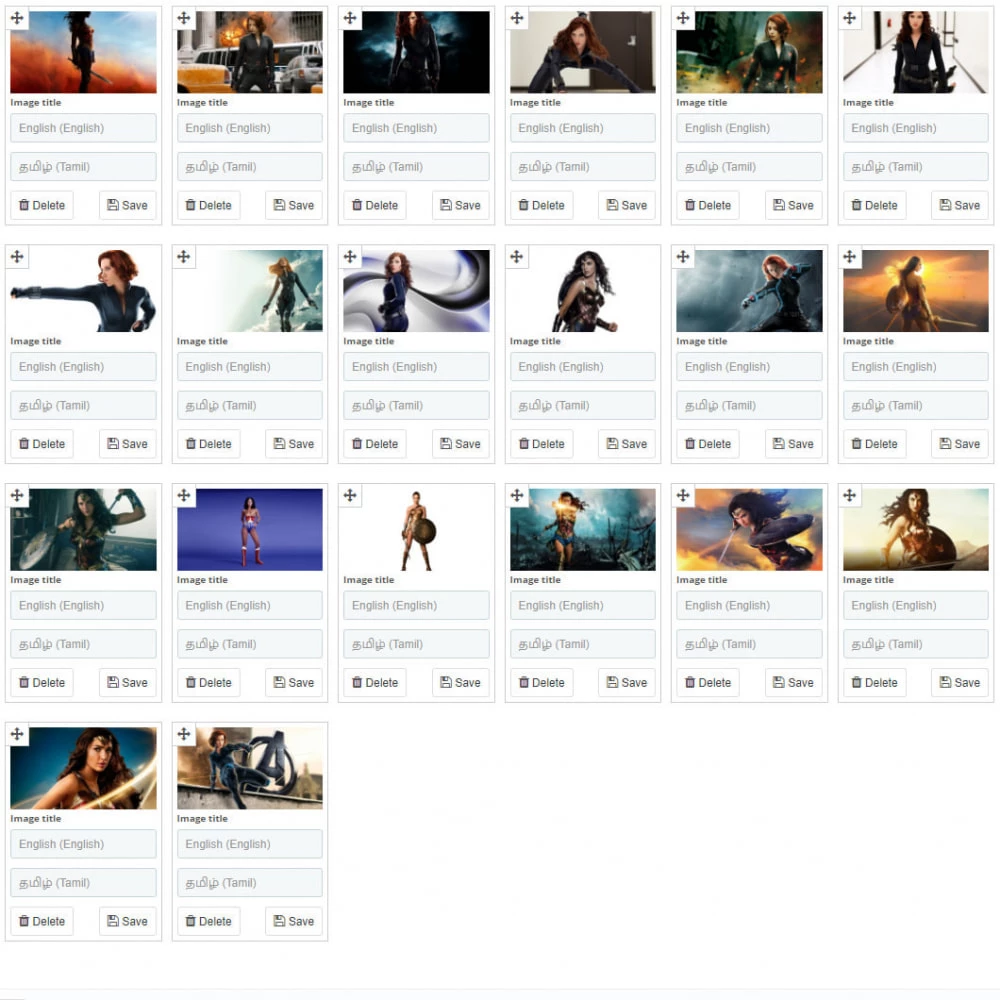Click move handle on outstretched-arm Black Widow card
Screen dimensions: 1000x1000
(x=17, y=256)
